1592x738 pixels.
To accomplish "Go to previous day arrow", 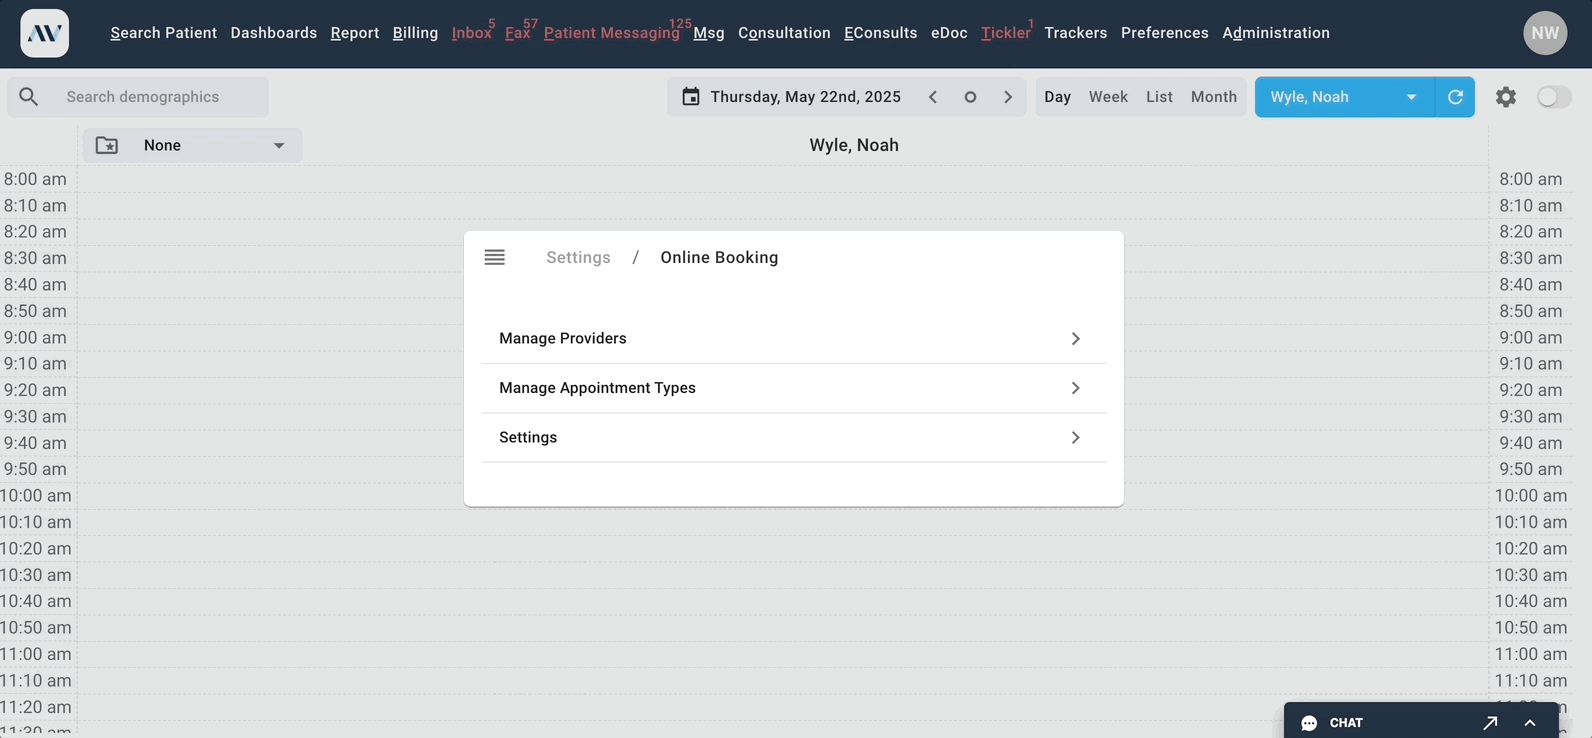I will click(933, 97).
